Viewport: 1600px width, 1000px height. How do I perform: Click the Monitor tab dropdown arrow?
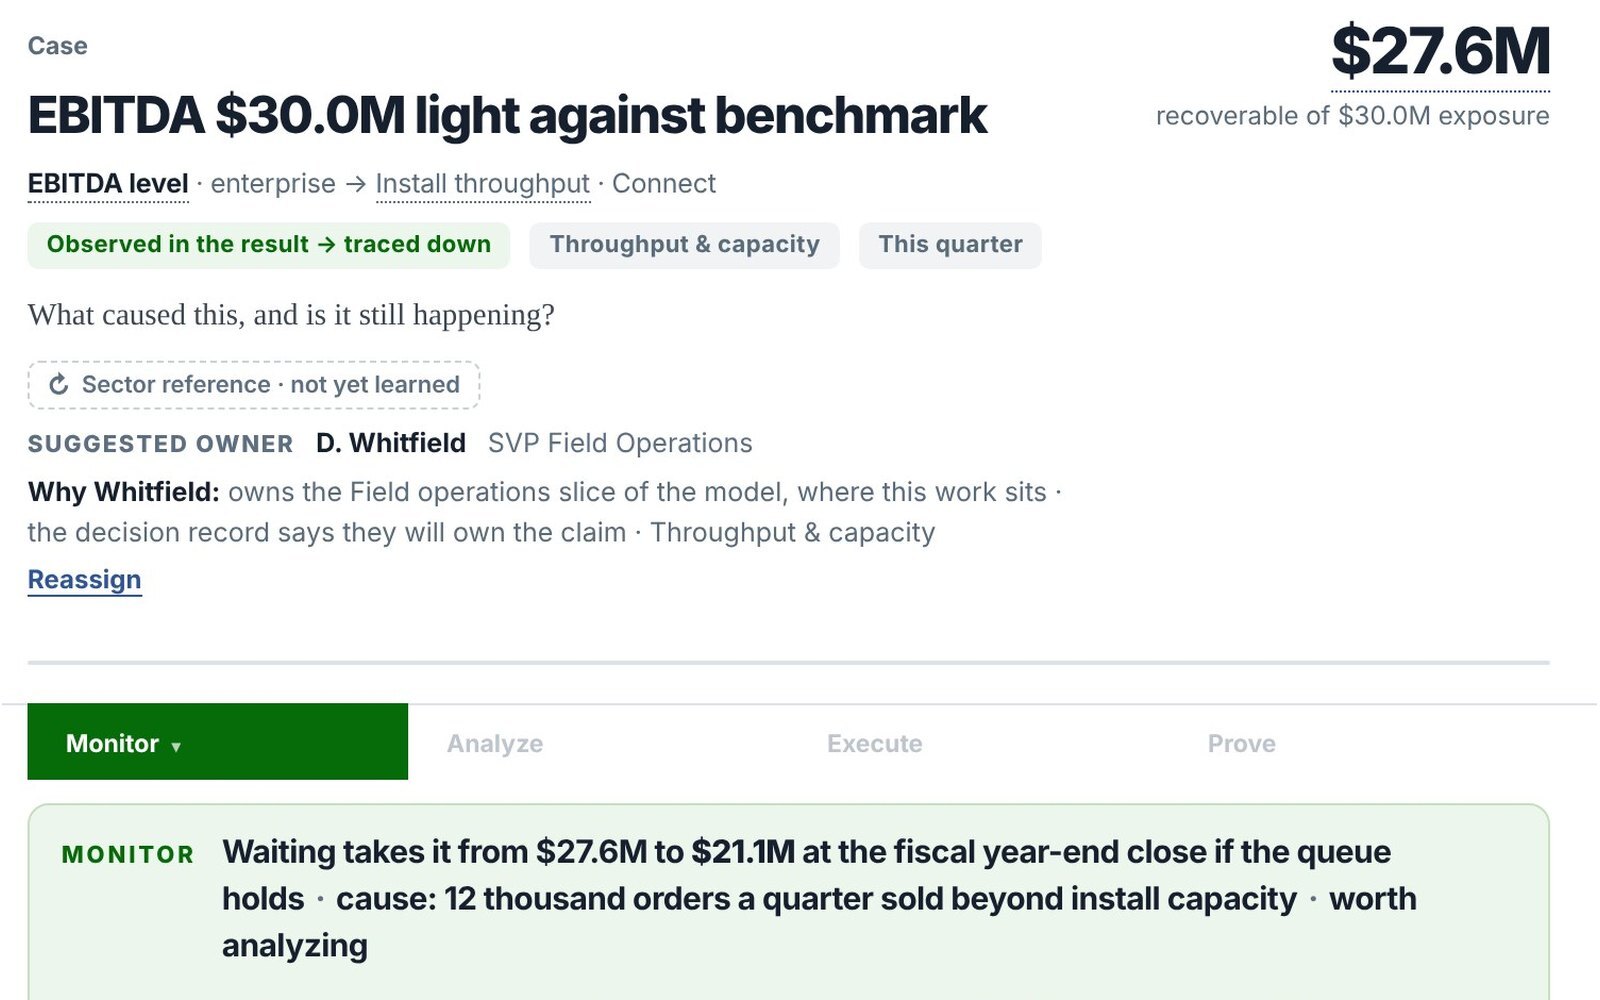click(x=176, y=746)
